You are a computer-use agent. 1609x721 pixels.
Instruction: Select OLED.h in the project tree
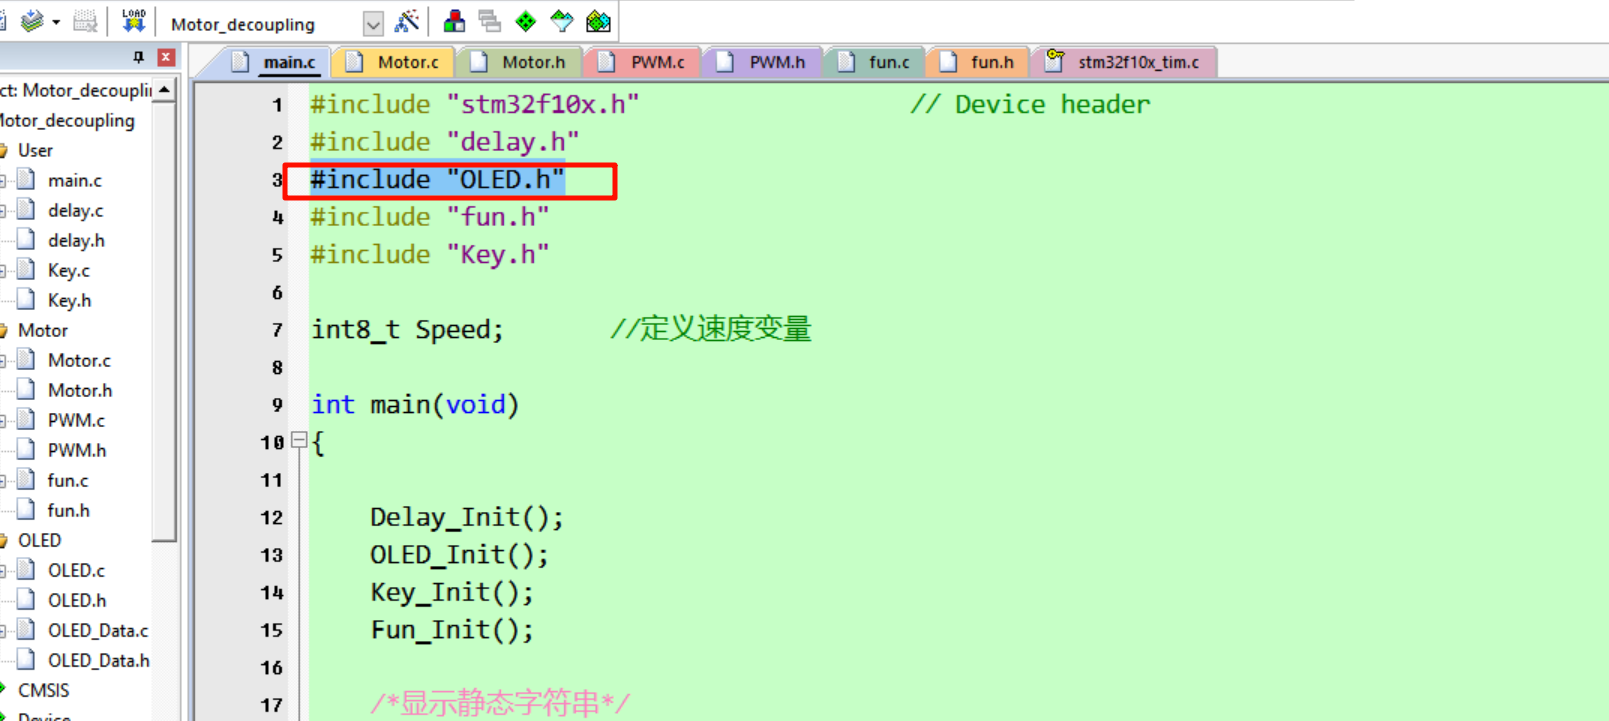[78, 600]
